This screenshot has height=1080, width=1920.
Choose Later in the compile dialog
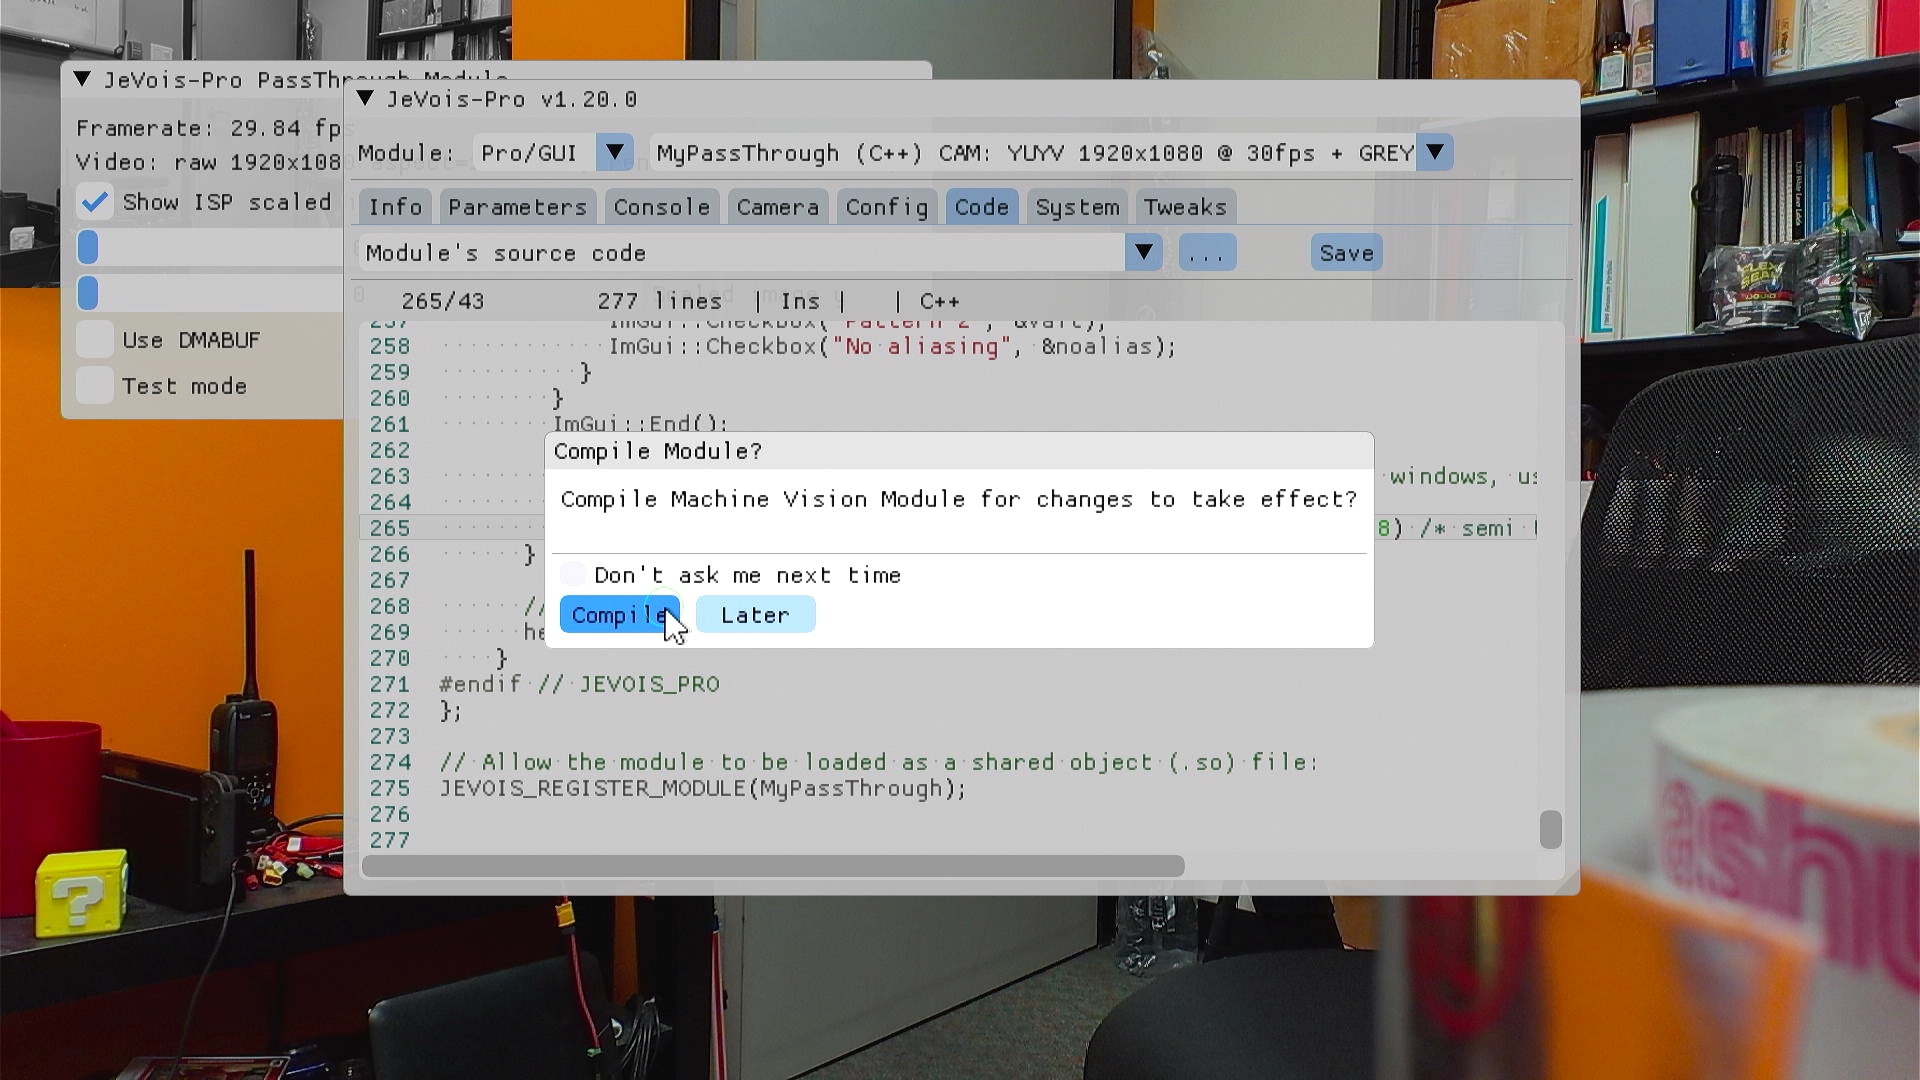[755, 615]
